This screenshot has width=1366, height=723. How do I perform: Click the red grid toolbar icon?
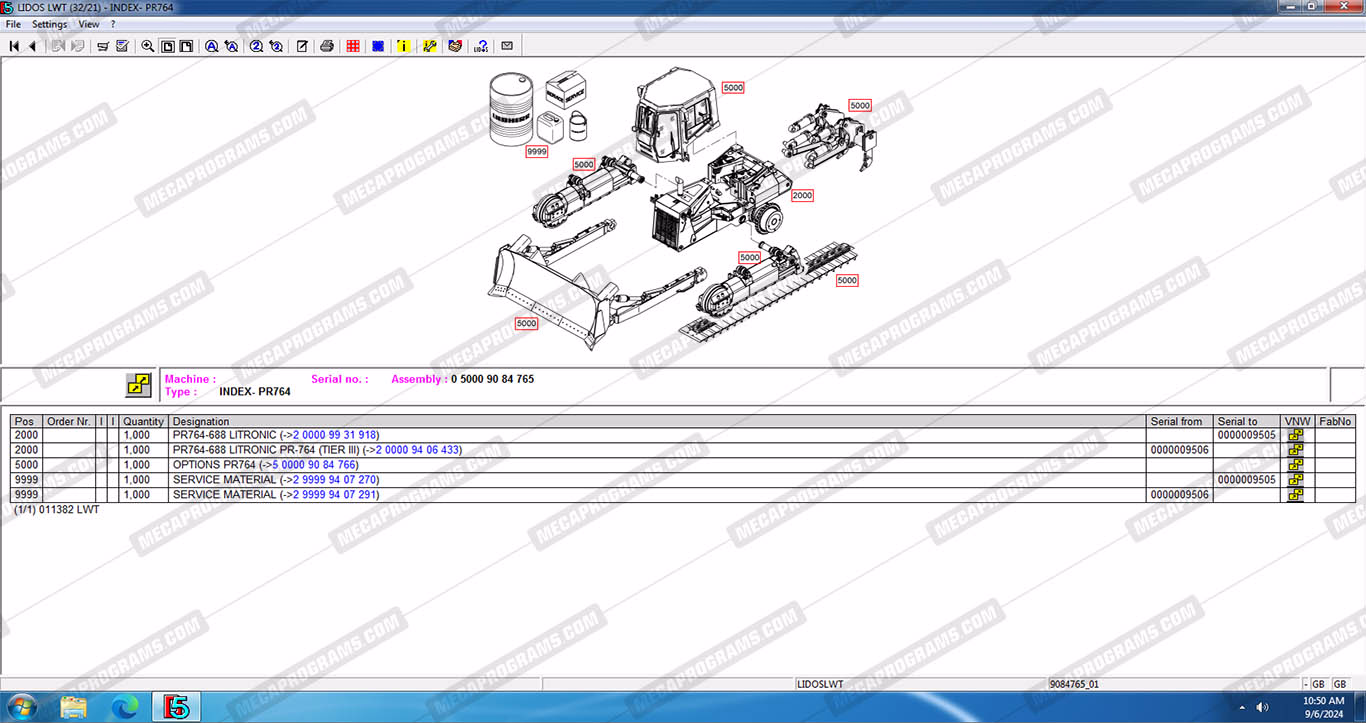353,46
